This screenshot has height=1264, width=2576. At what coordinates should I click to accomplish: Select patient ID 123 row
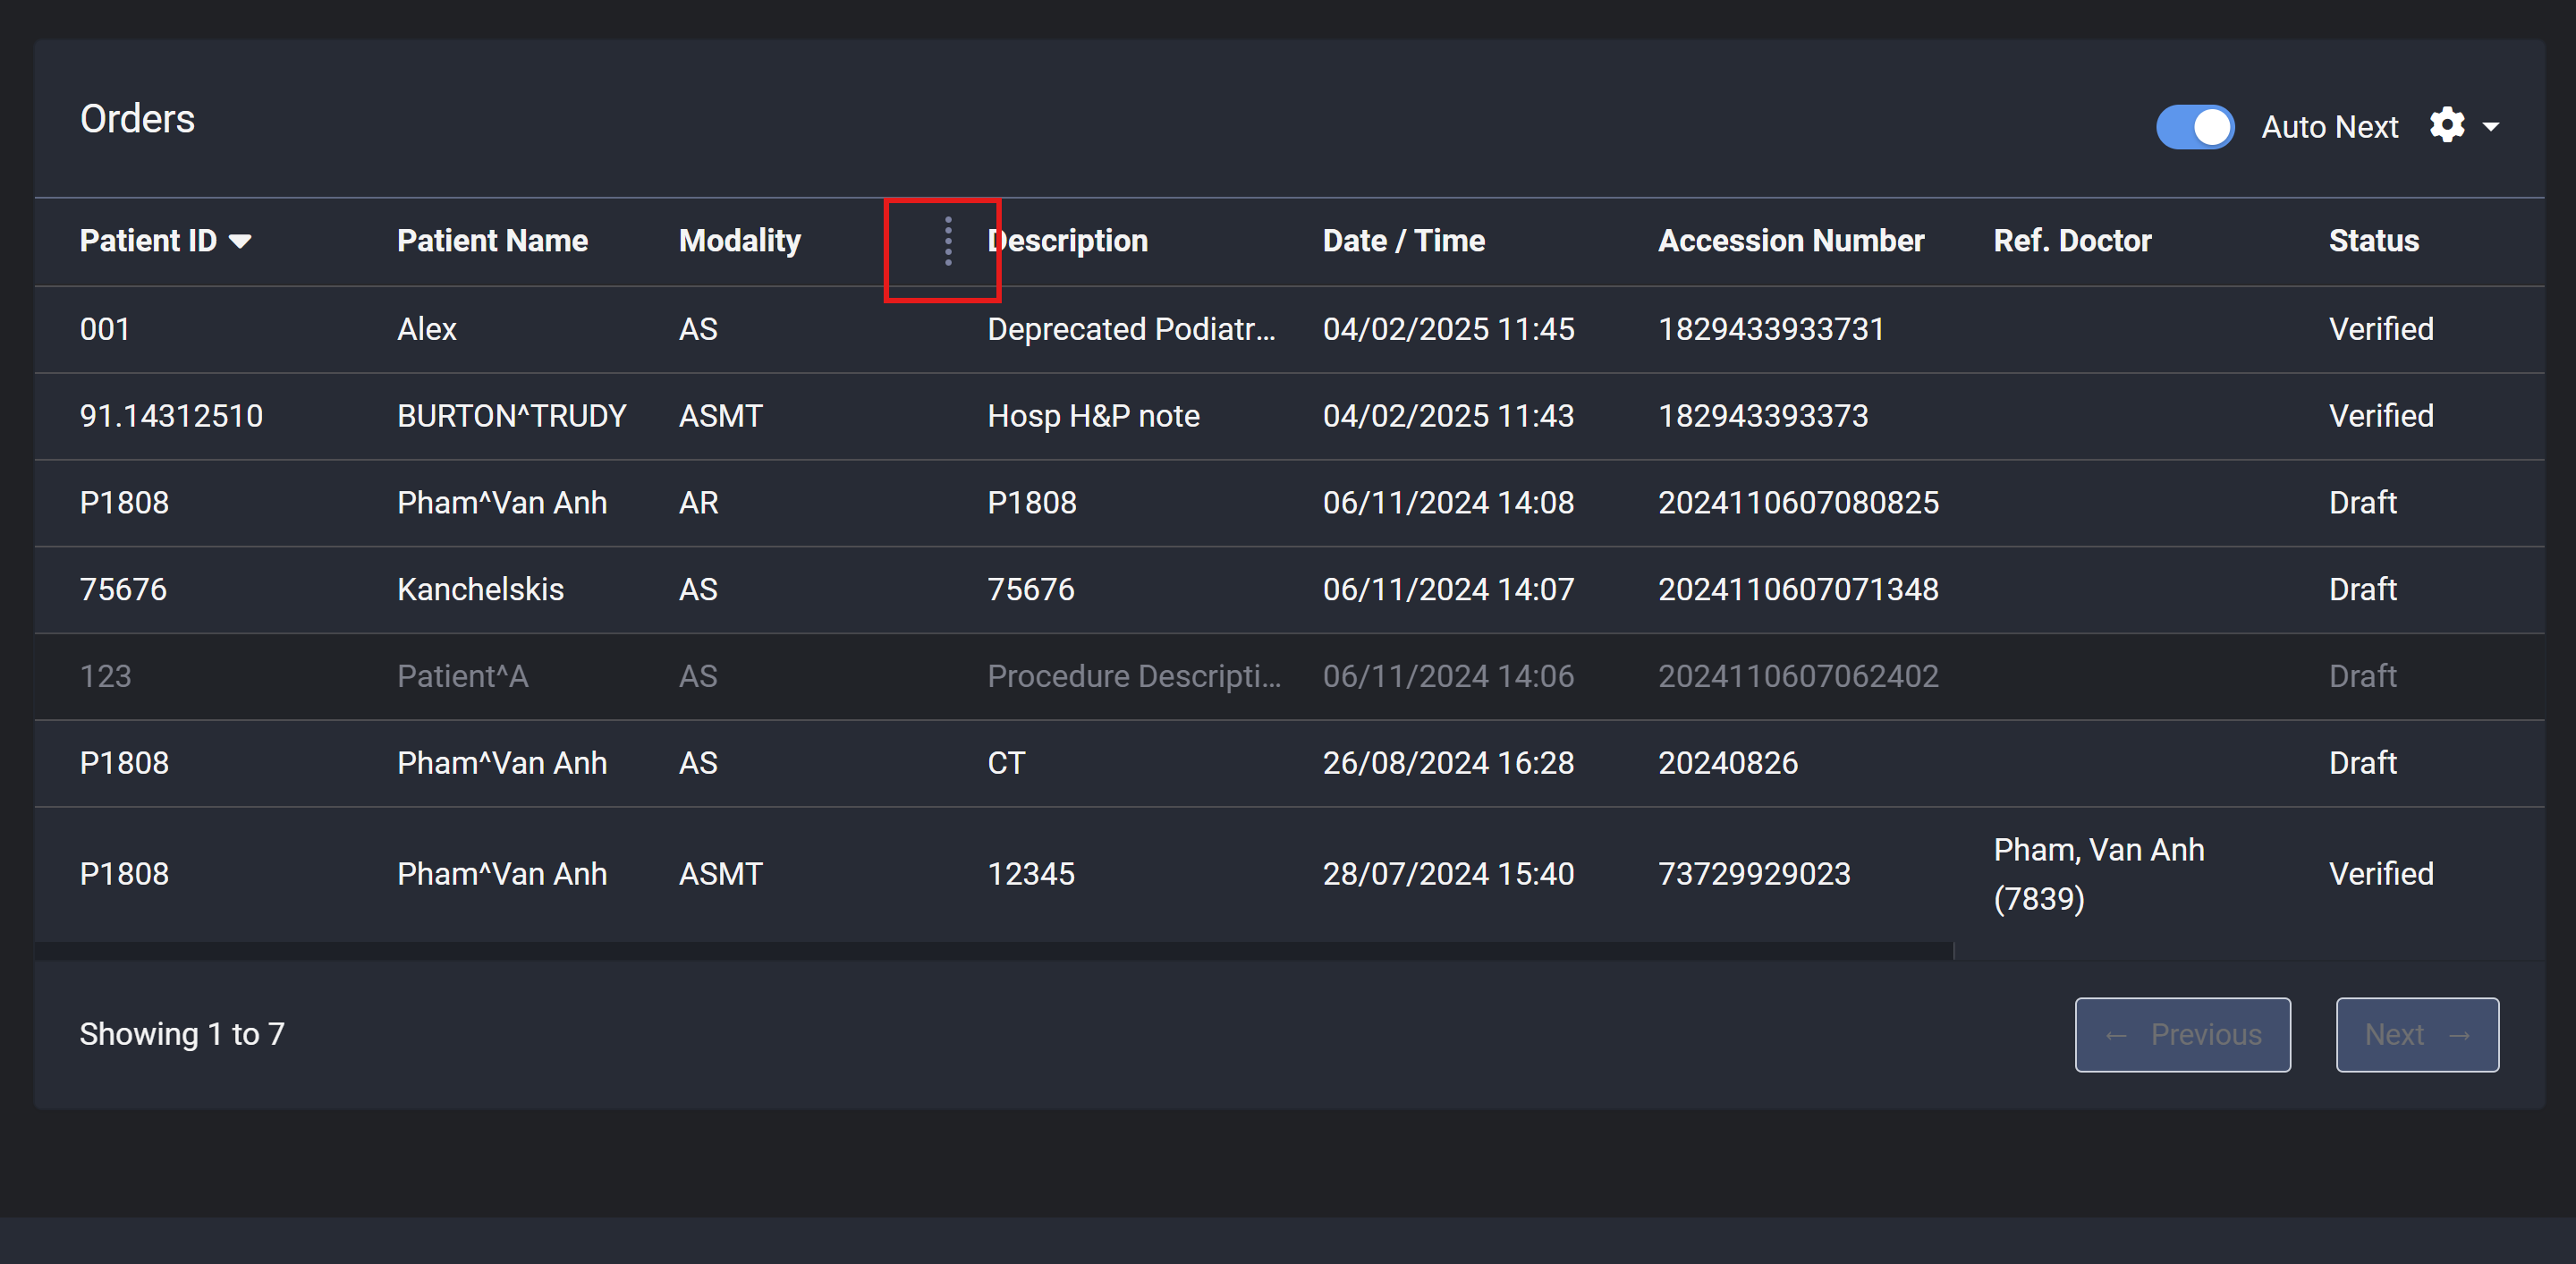pos(1289,676)
